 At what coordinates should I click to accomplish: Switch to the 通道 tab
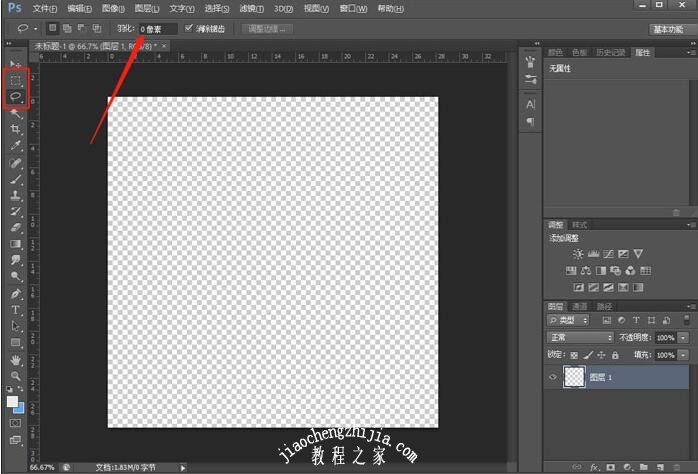[580, 306]
